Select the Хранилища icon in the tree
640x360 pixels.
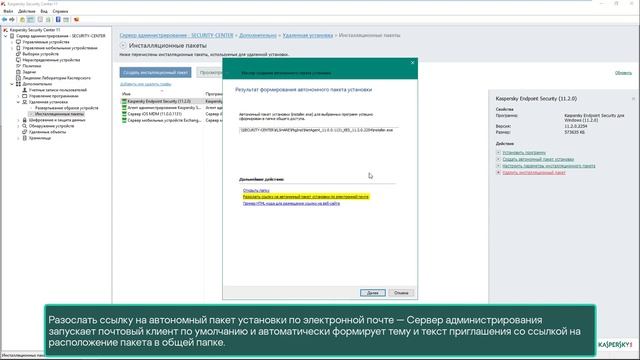[24, 138]
